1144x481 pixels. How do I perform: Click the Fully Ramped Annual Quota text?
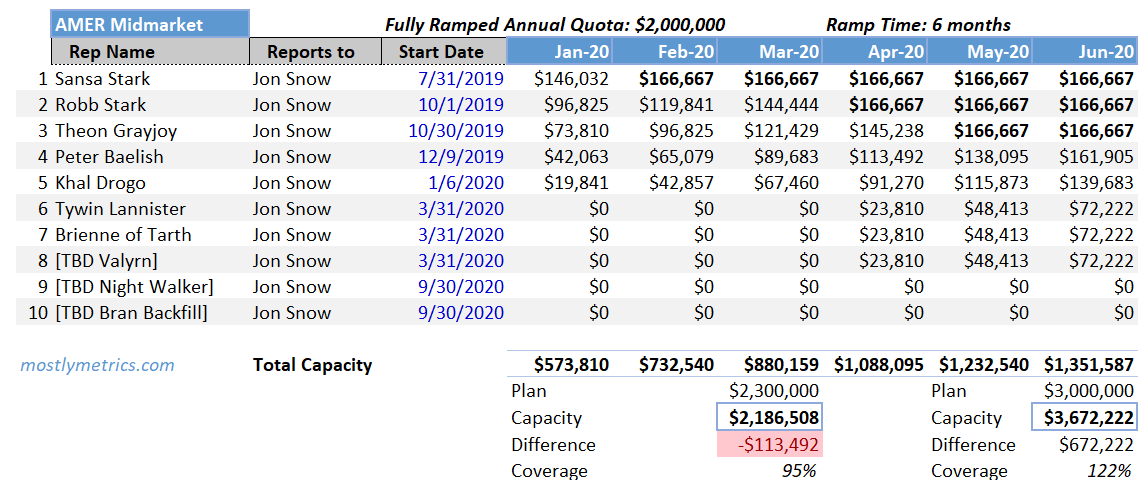pyautogui.click(x=555, y=25)
